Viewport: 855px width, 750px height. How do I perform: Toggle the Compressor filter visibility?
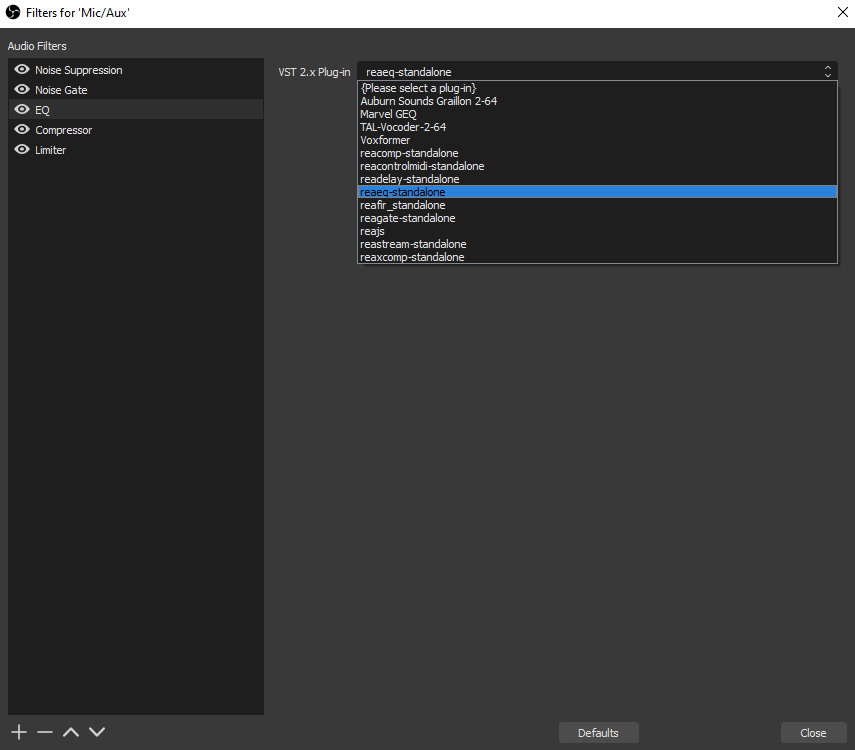[x=22, y=130]
